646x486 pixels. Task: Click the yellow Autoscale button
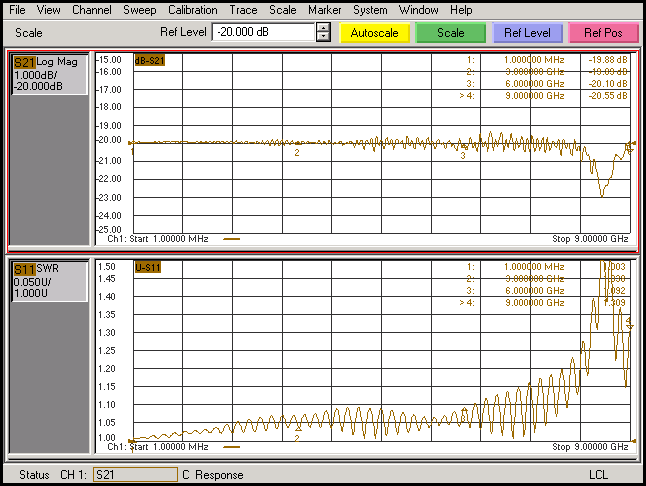374,33
